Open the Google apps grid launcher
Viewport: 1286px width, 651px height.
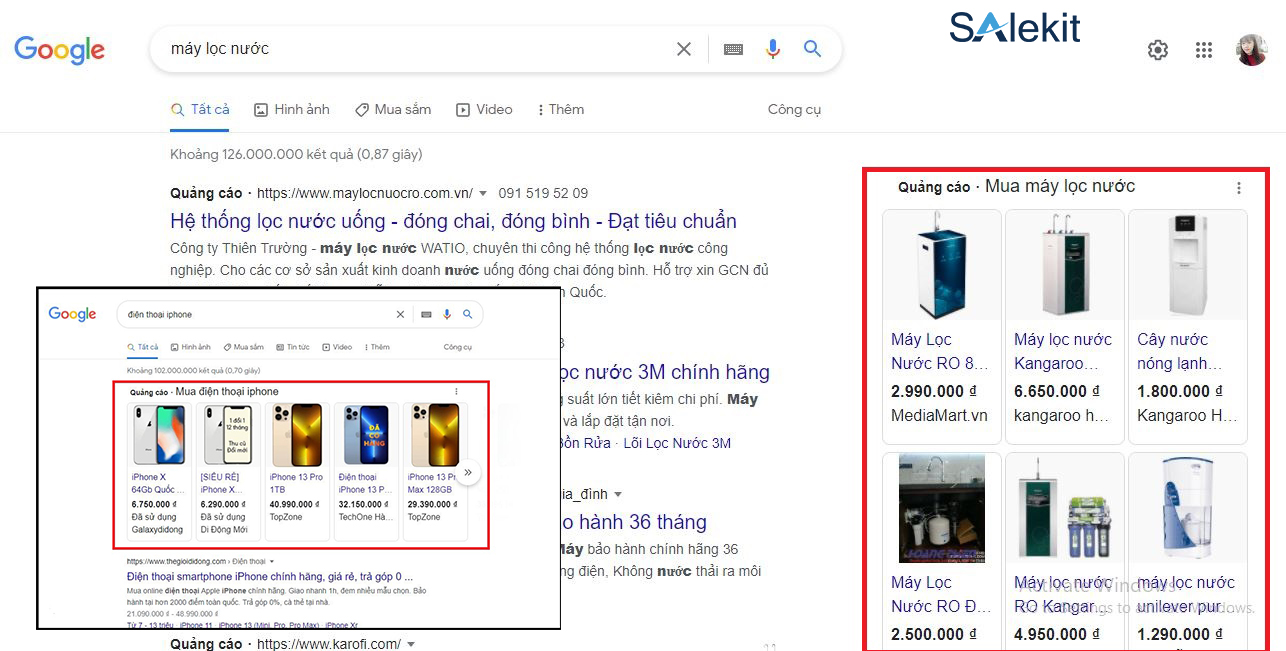[1203, 48]
